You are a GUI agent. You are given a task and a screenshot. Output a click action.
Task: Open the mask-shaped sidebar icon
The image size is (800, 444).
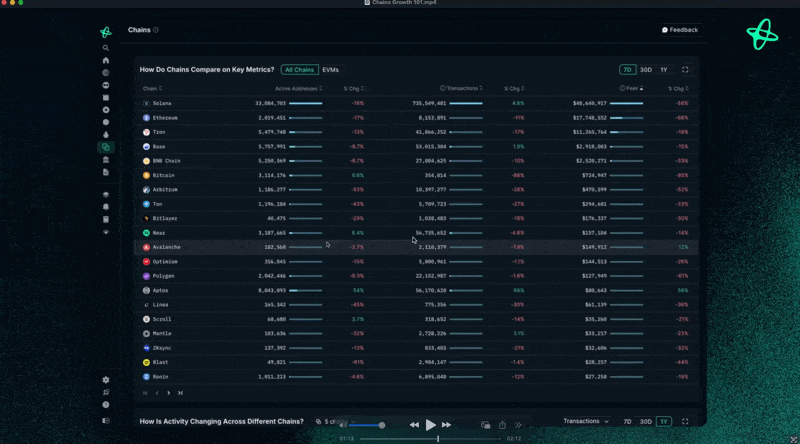[106, 85]
